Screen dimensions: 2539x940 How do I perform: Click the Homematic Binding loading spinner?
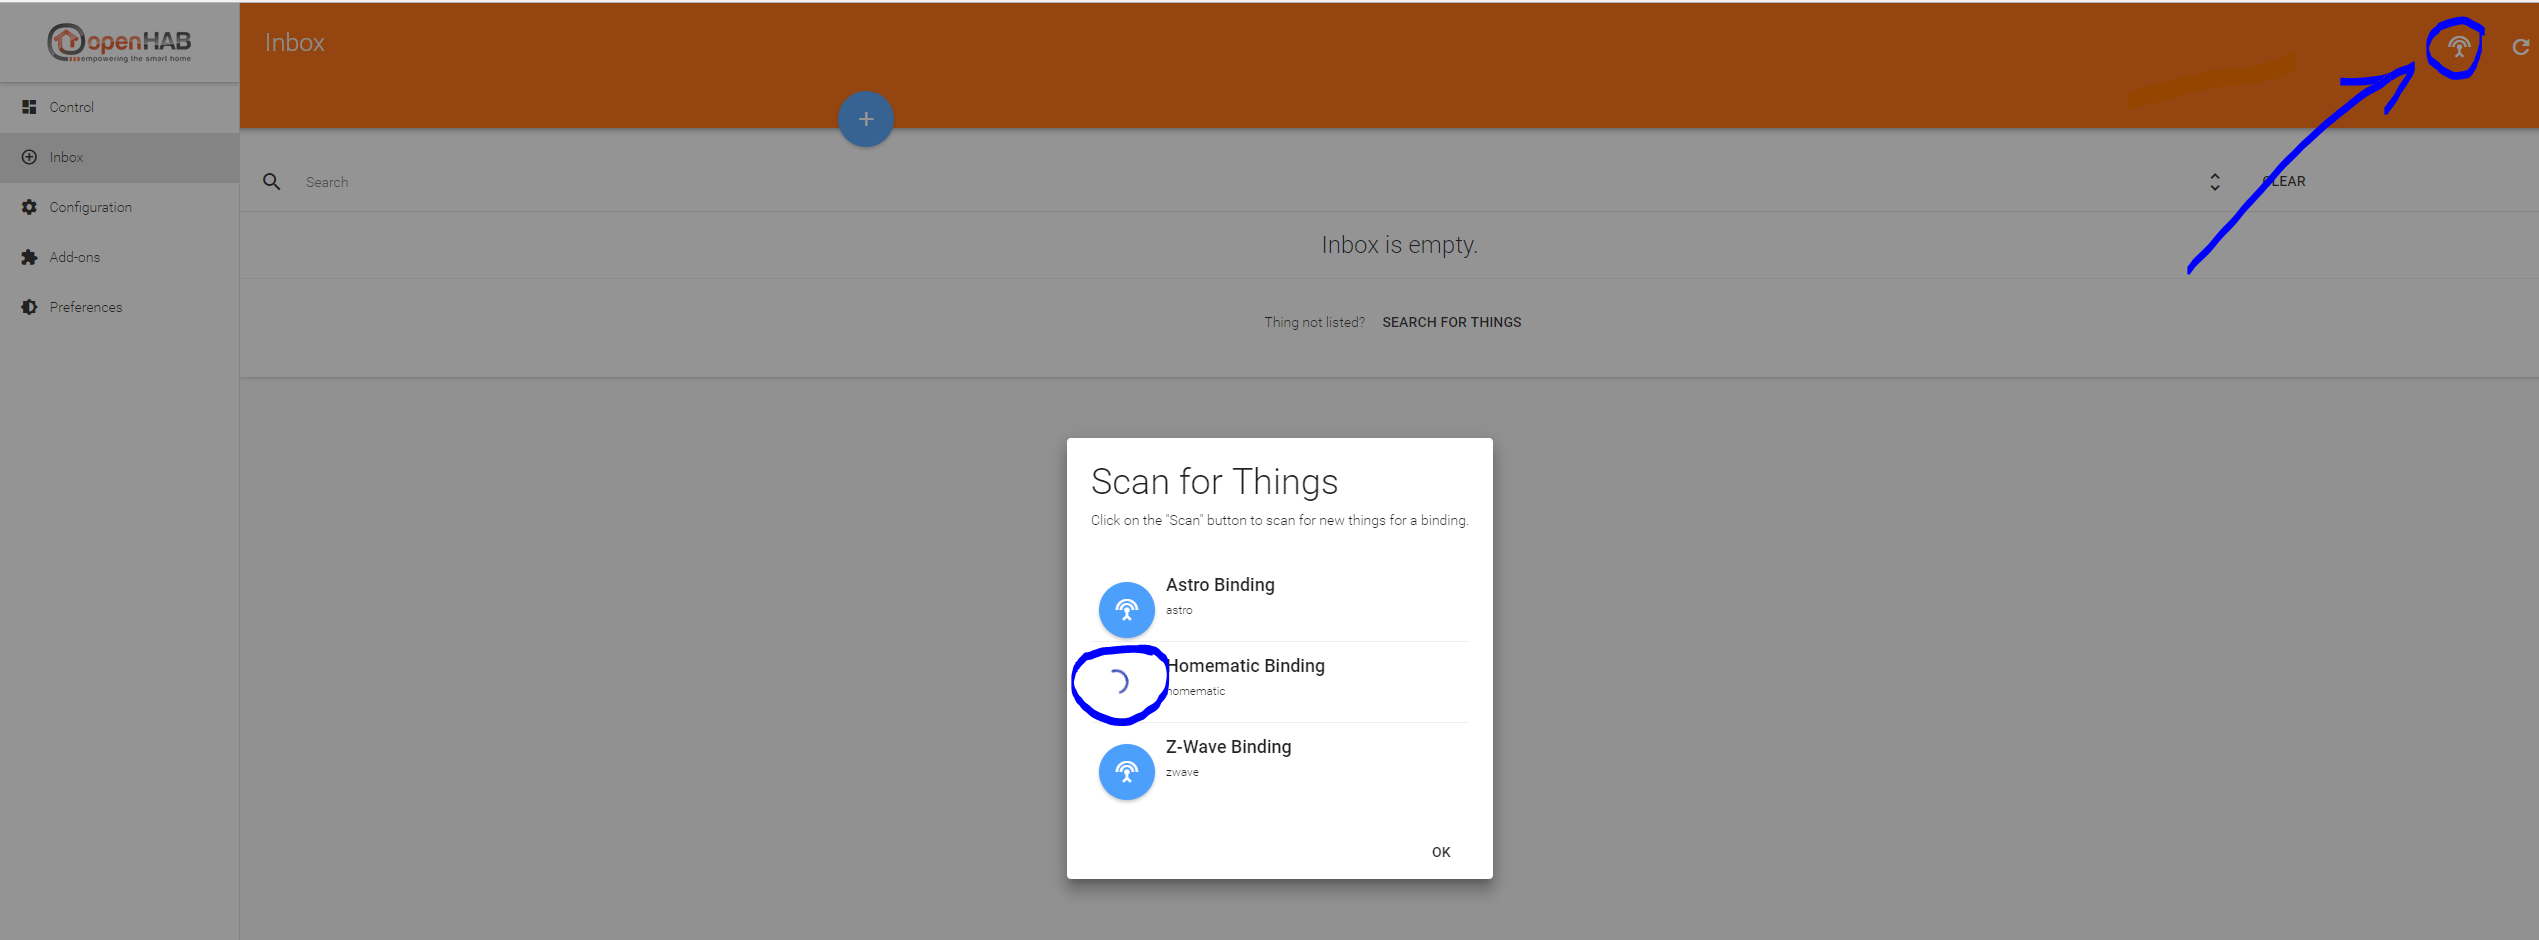(x=1118, y=683)
